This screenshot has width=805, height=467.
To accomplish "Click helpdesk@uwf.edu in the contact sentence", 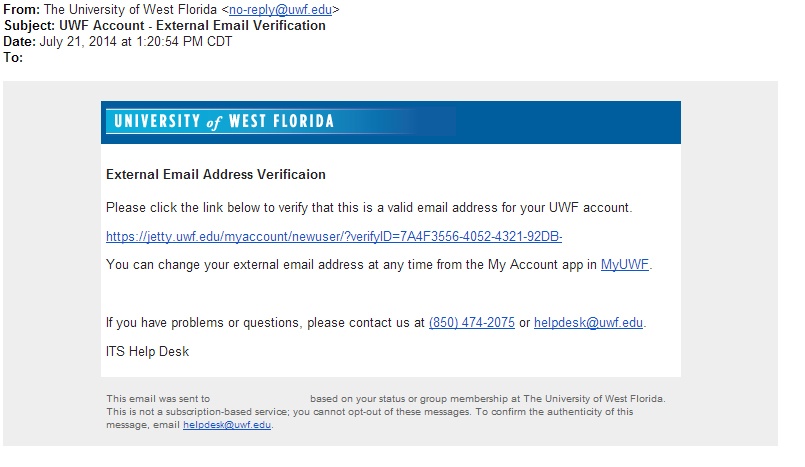I will click(588, 323).
